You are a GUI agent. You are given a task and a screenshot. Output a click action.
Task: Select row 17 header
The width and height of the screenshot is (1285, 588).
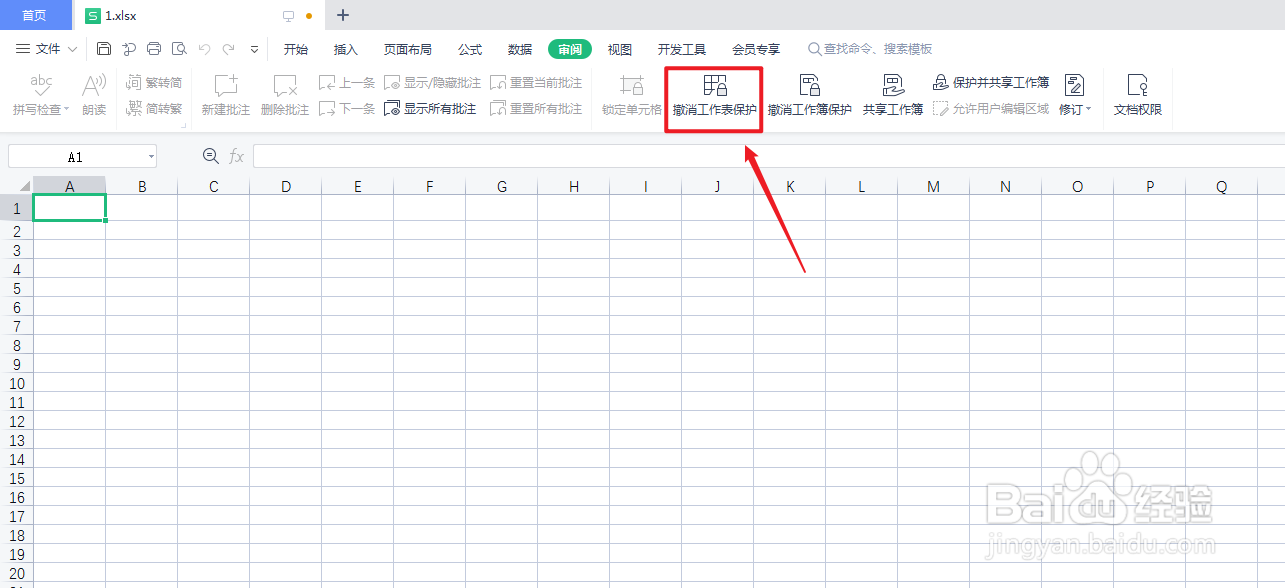[x=16, y=516]
